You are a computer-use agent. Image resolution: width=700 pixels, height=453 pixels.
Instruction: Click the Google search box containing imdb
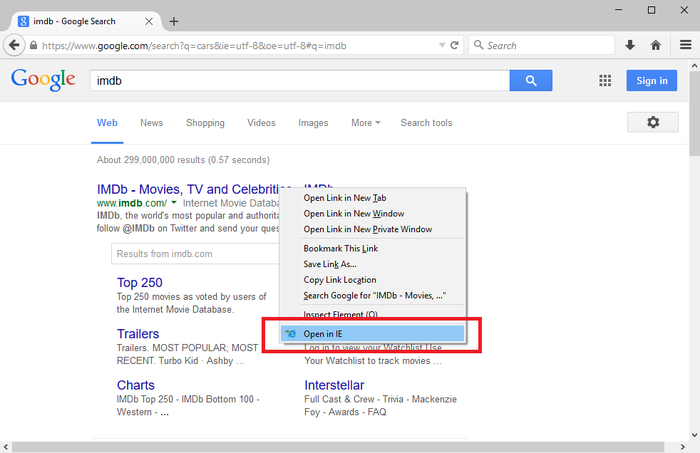point(300,81)
